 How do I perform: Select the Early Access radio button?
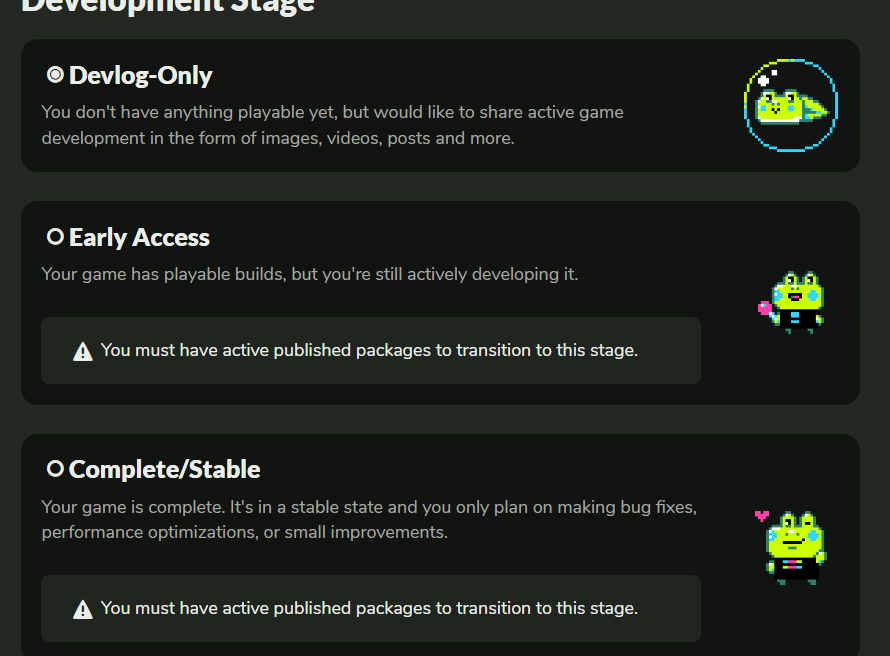(55, 237)
